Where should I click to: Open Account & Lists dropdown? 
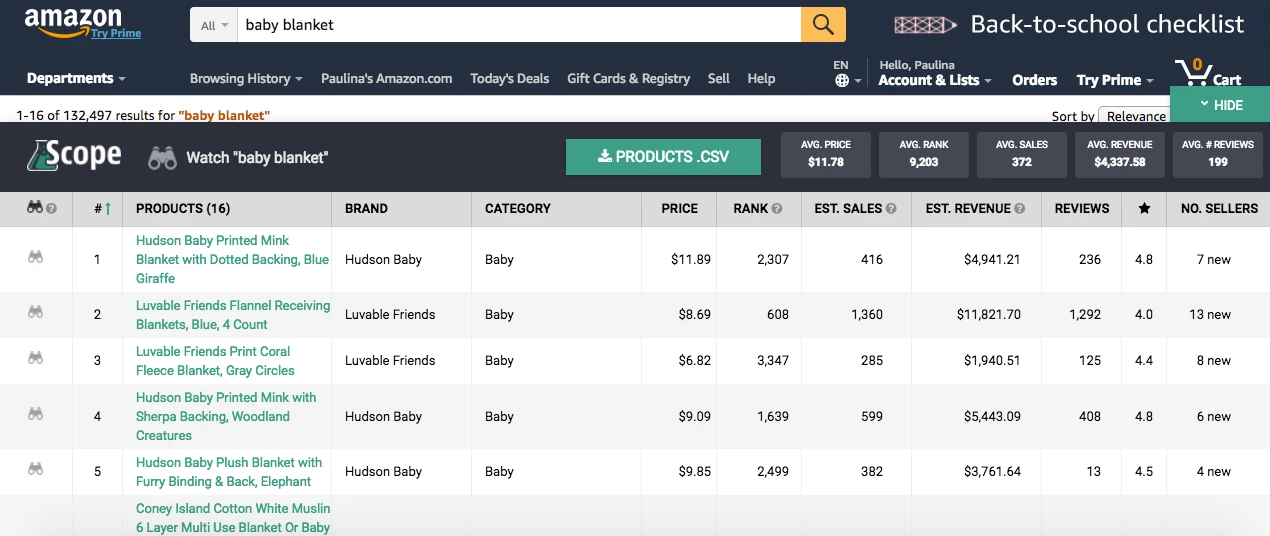pyautogui.click(x=935, y=80)
